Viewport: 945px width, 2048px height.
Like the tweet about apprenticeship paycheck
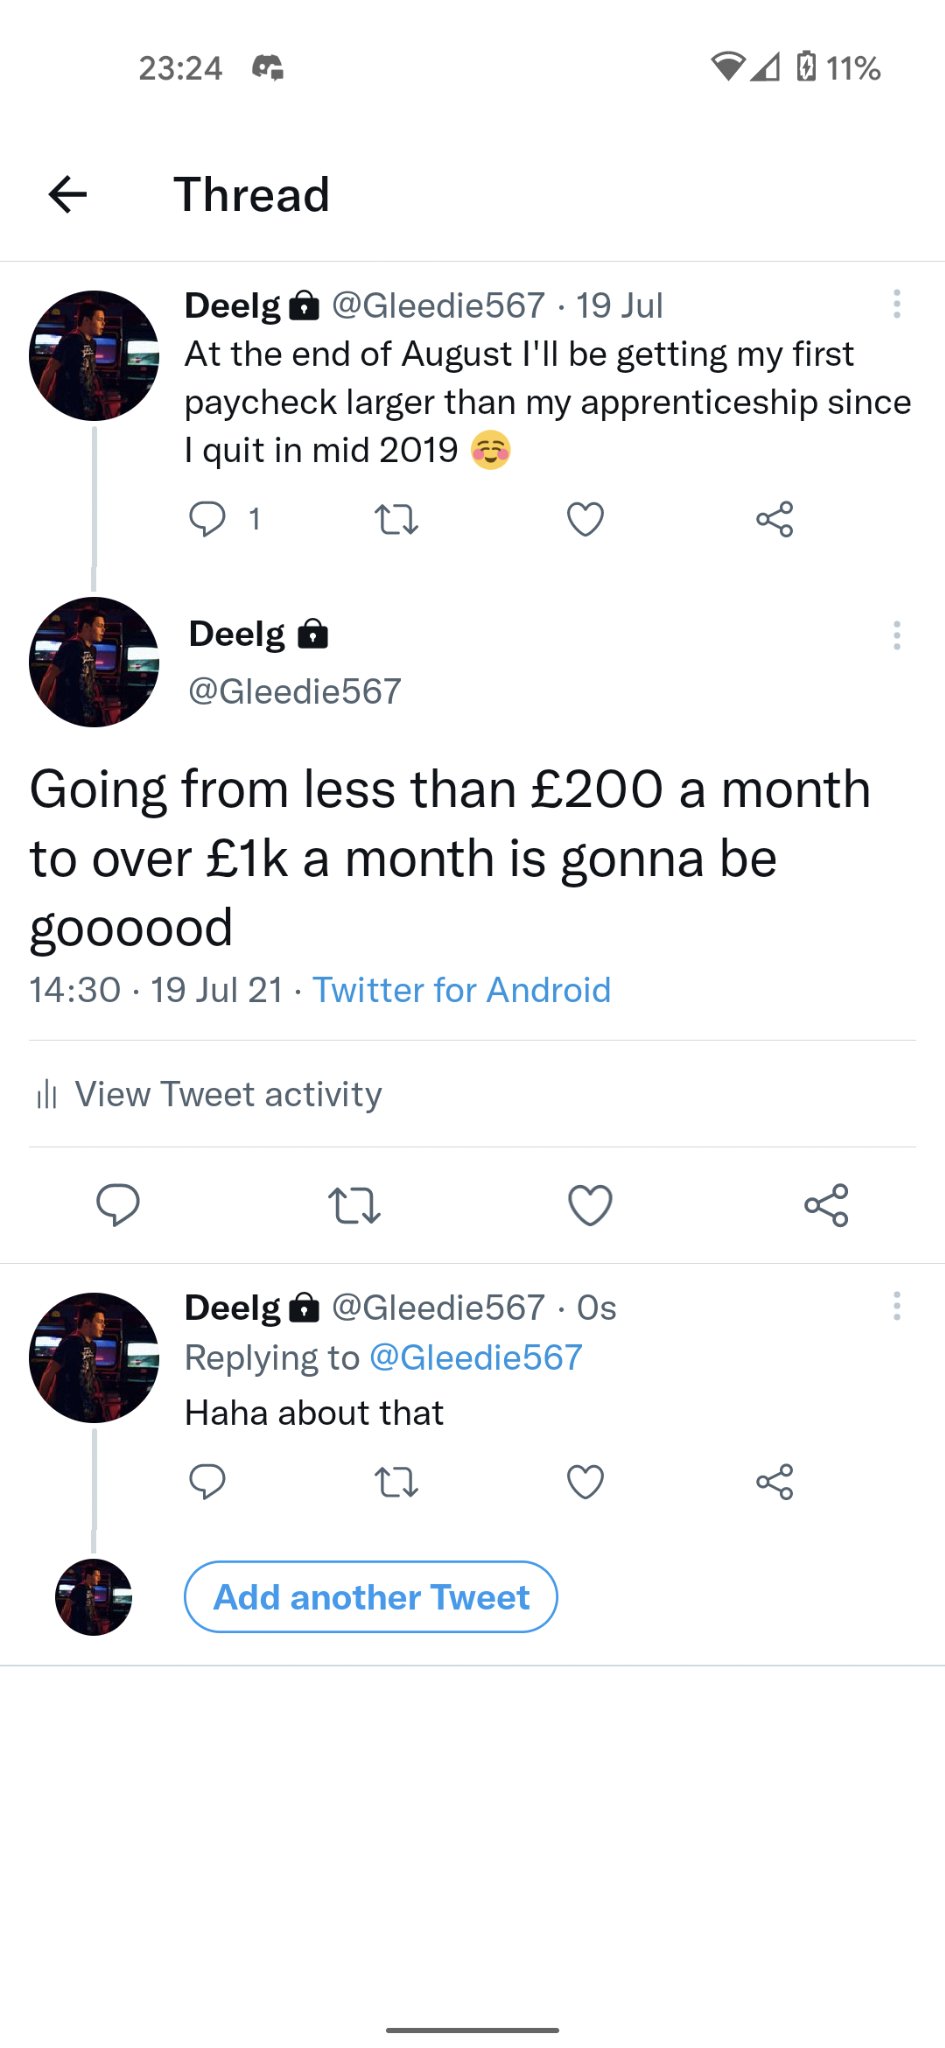585,519
